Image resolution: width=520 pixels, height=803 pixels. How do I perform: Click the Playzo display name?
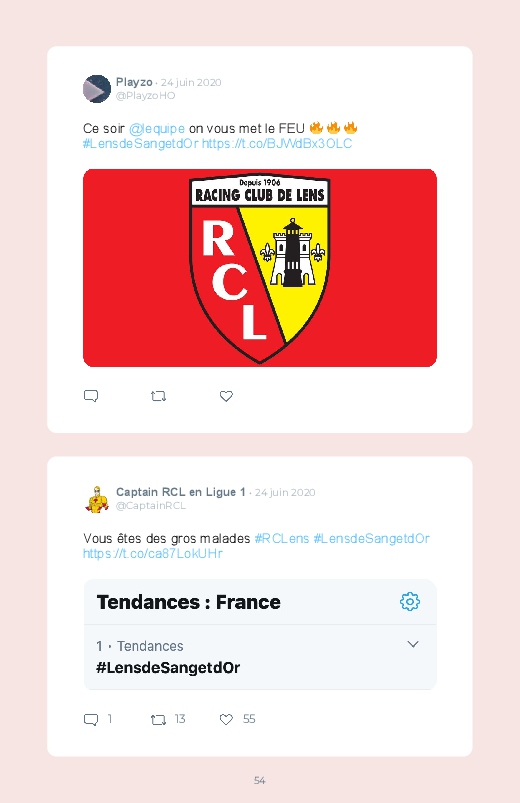(x=134, y=82)
